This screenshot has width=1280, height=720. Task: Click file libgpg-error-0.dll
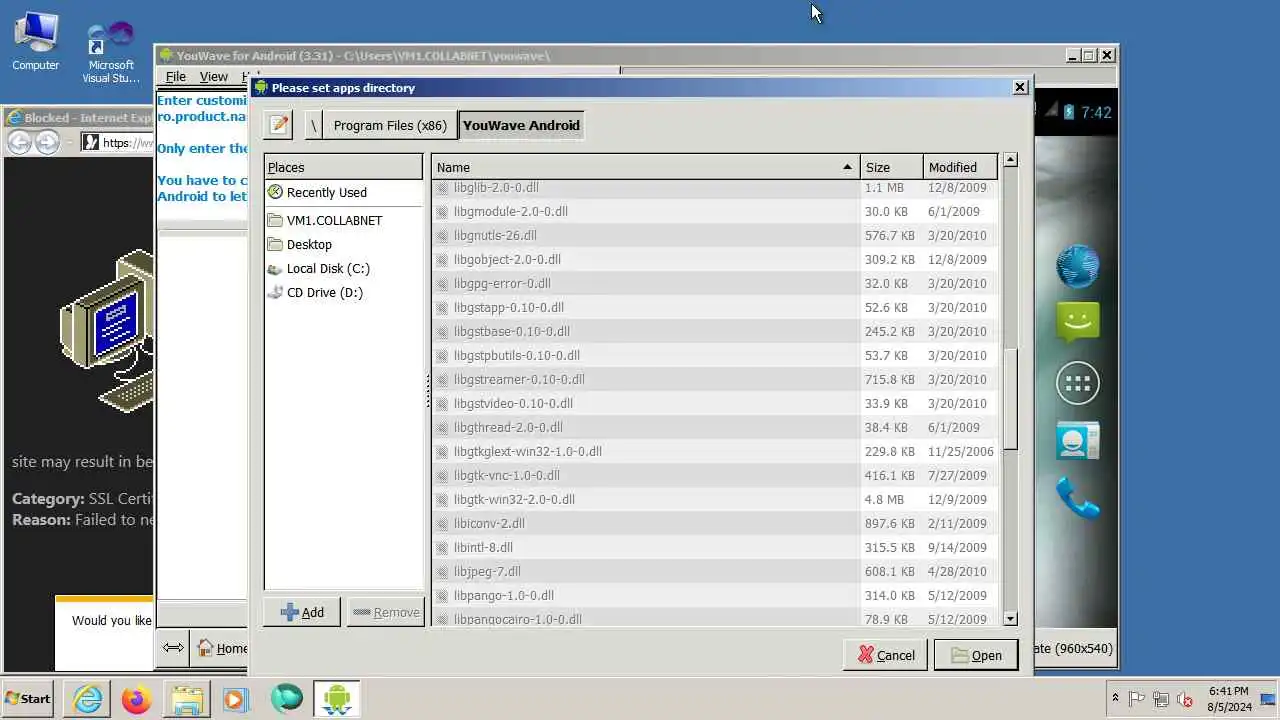[502, 283]
